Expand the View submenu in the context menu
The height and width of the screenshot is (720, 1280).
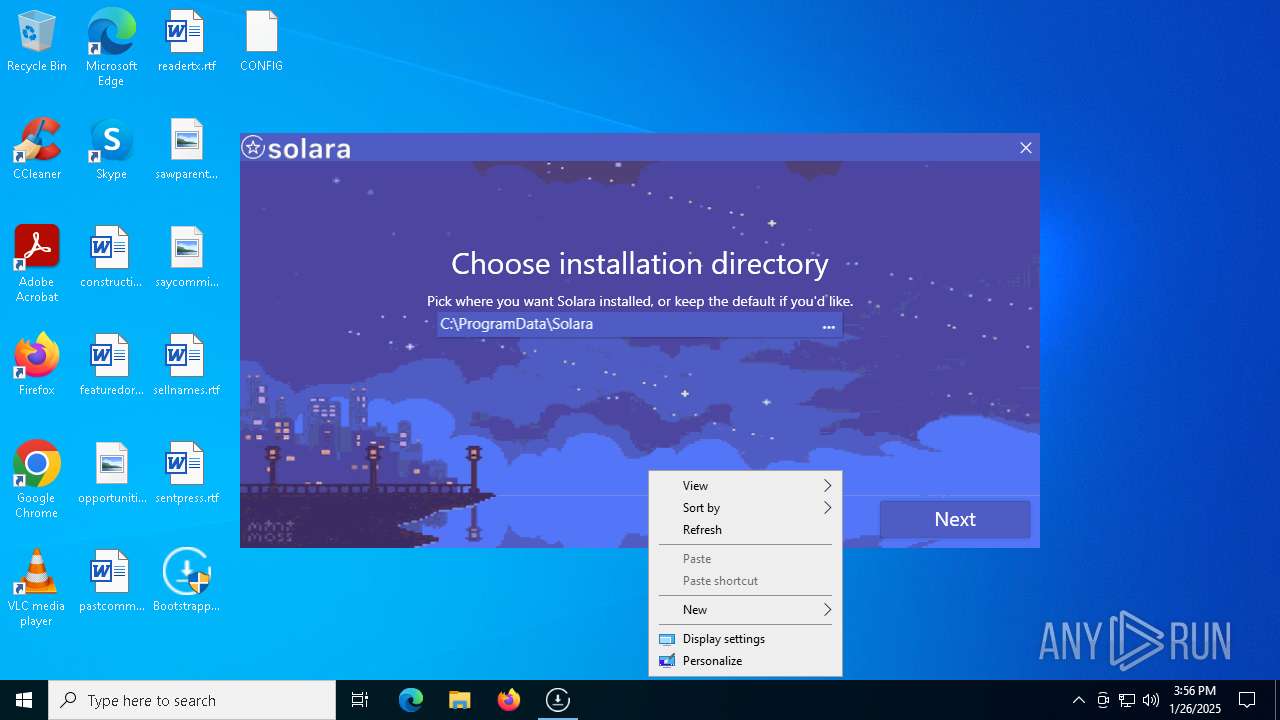745,486
